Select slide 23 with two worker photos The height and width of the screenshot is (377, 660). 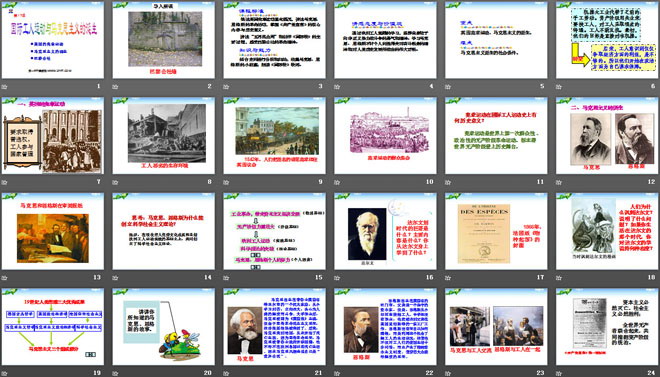[x=496, y=327]
